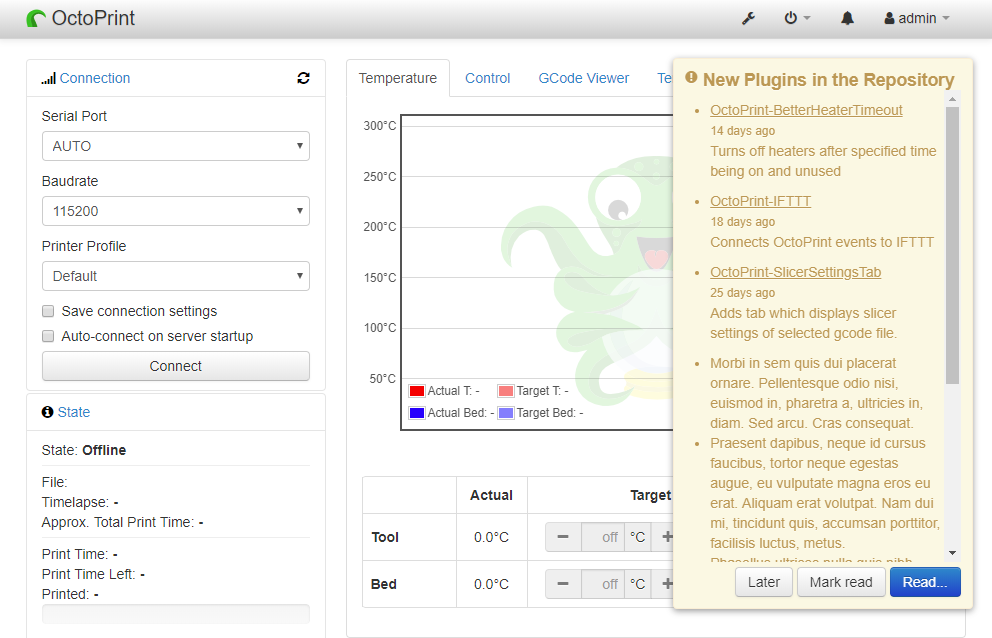Click the Connect button

click(176, 366)
